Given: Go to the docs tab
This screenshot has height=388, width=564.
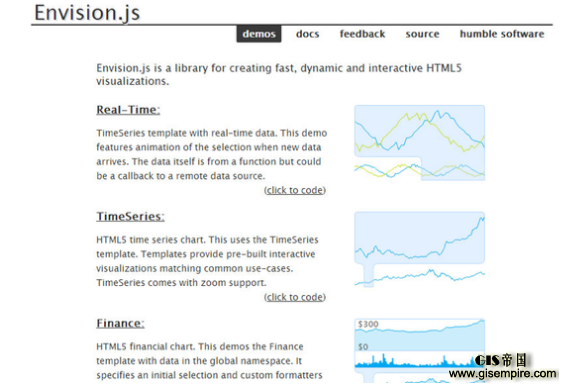Looking at the screenshot, I should point(308,34).
